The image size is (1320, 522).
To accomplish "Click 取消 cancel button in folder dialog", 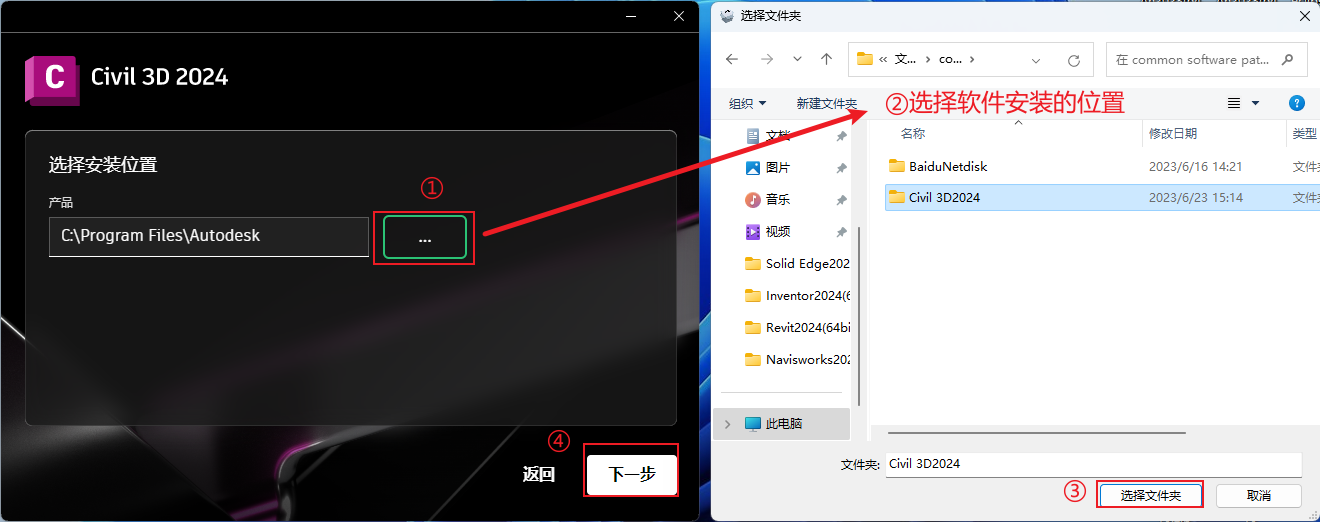I will point(1259,495).
